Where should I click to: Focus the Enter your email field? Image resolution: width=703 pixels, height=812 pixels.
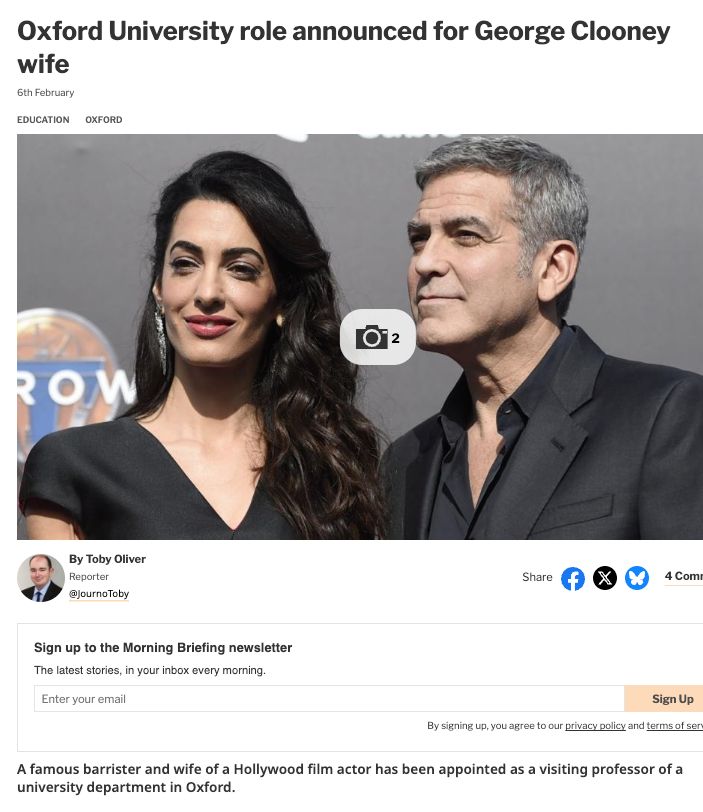[329, 699]
